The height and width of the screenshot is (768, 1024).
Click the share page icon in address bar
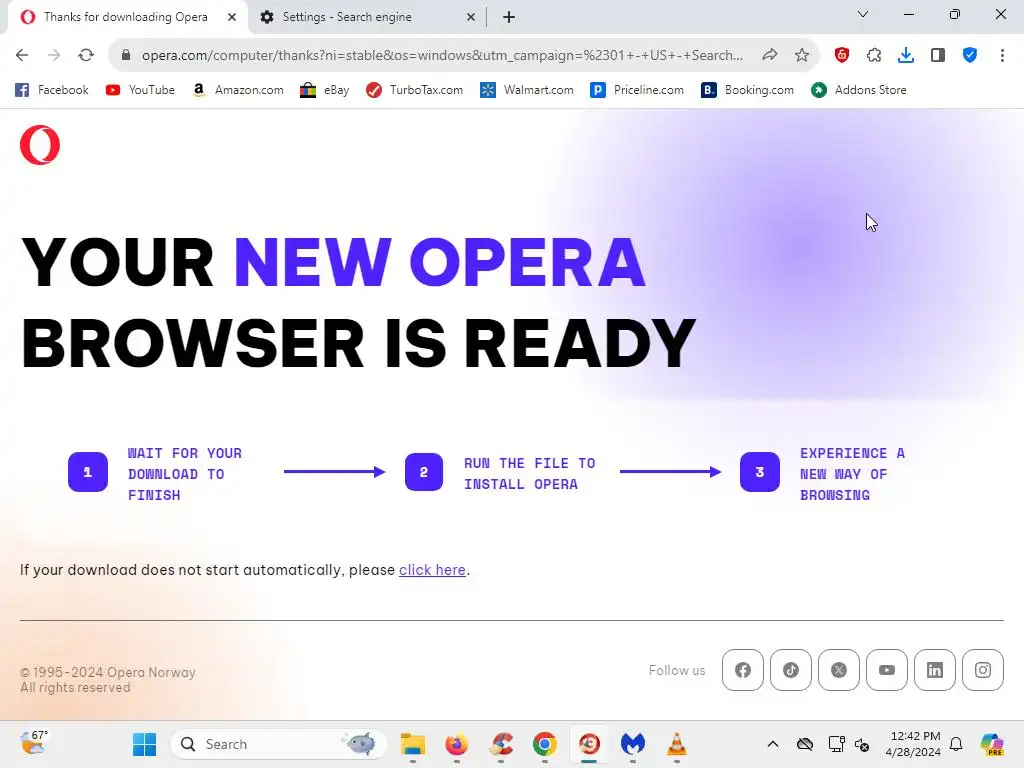coord(770,56)
